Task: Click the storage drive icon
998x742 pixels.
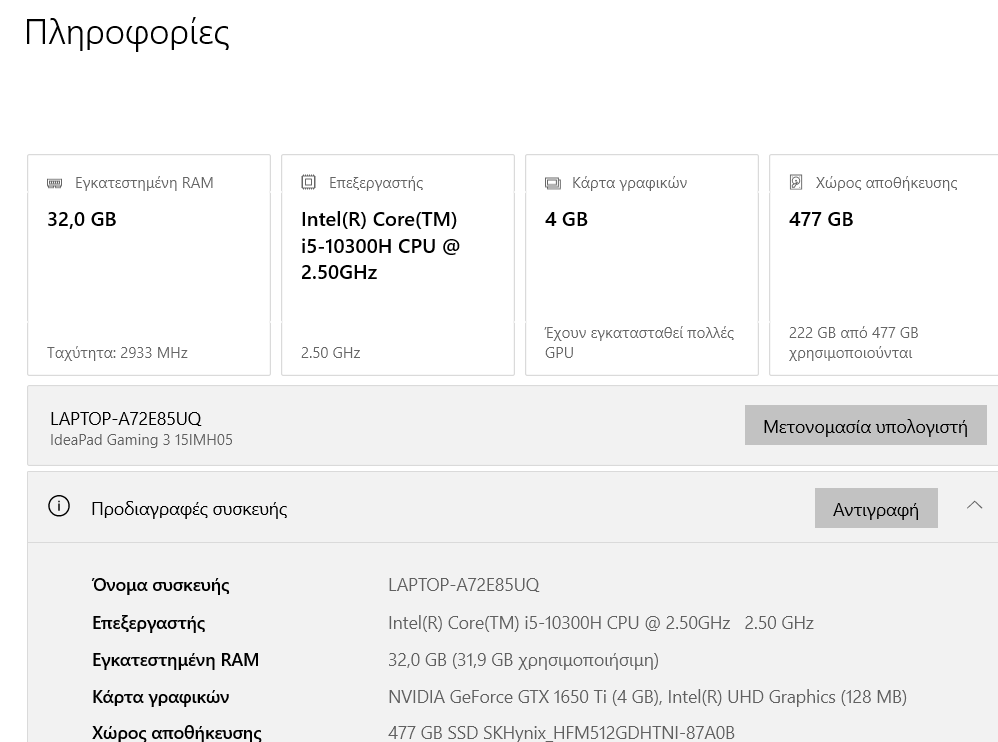Action: pos(796,183)
